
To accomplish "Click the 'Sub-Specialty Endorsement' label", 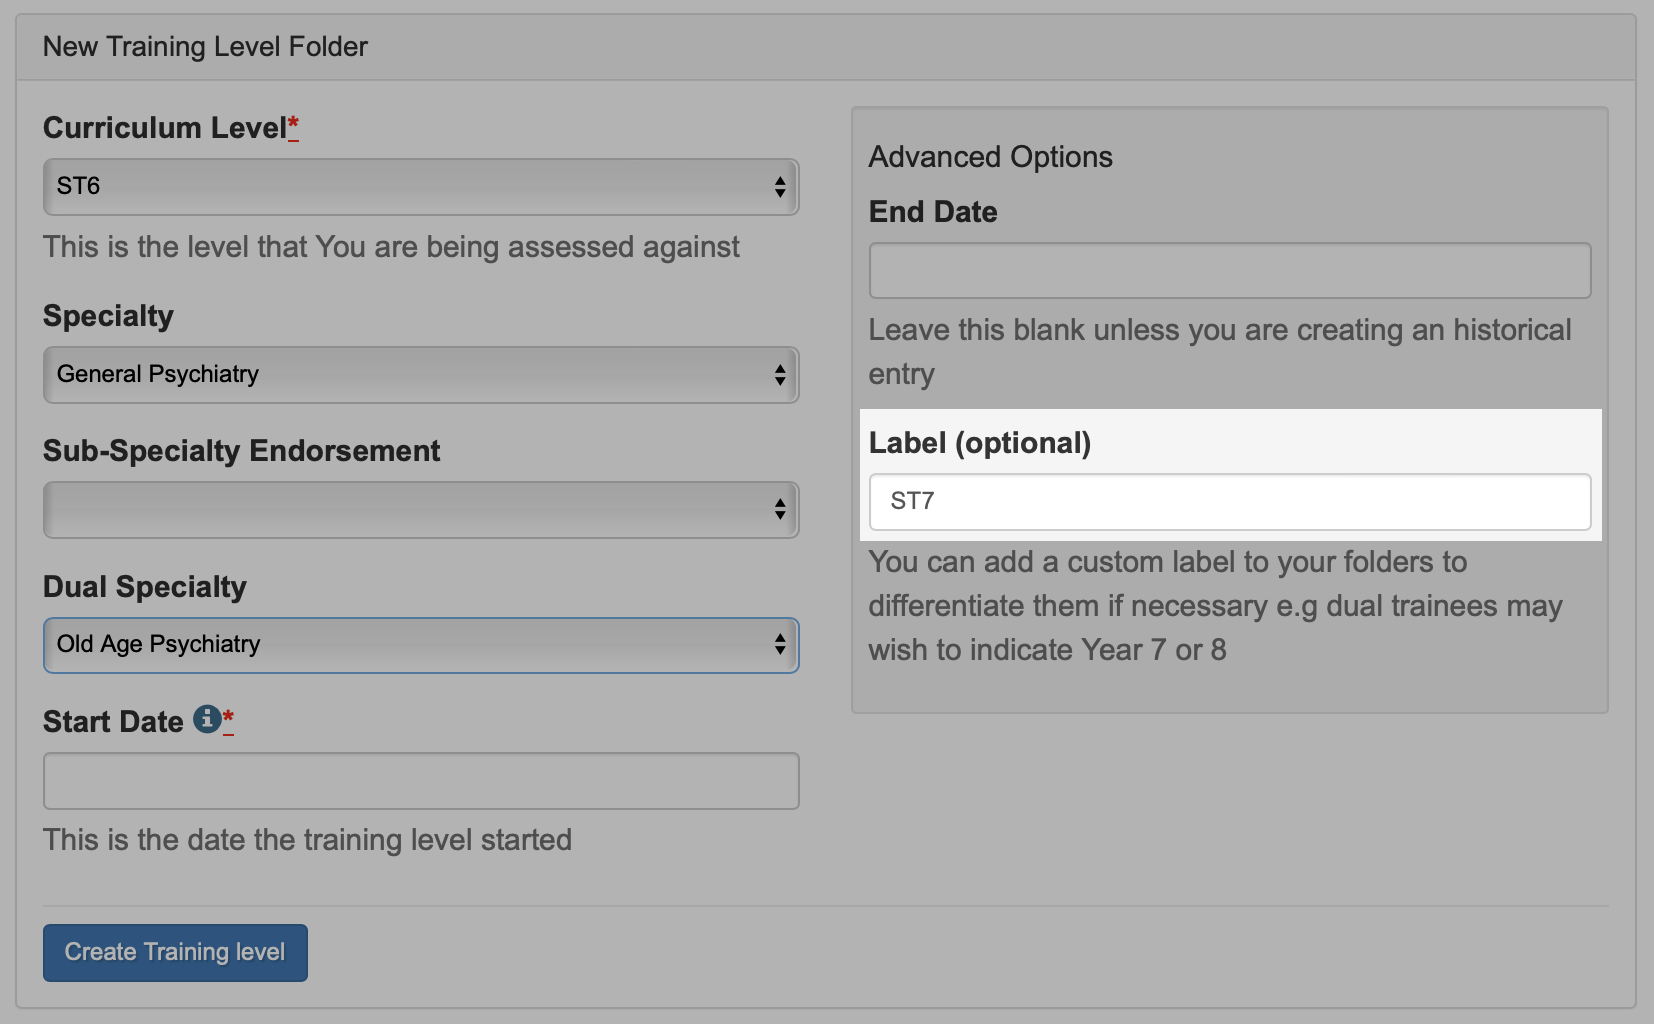I will pos(241,451).
